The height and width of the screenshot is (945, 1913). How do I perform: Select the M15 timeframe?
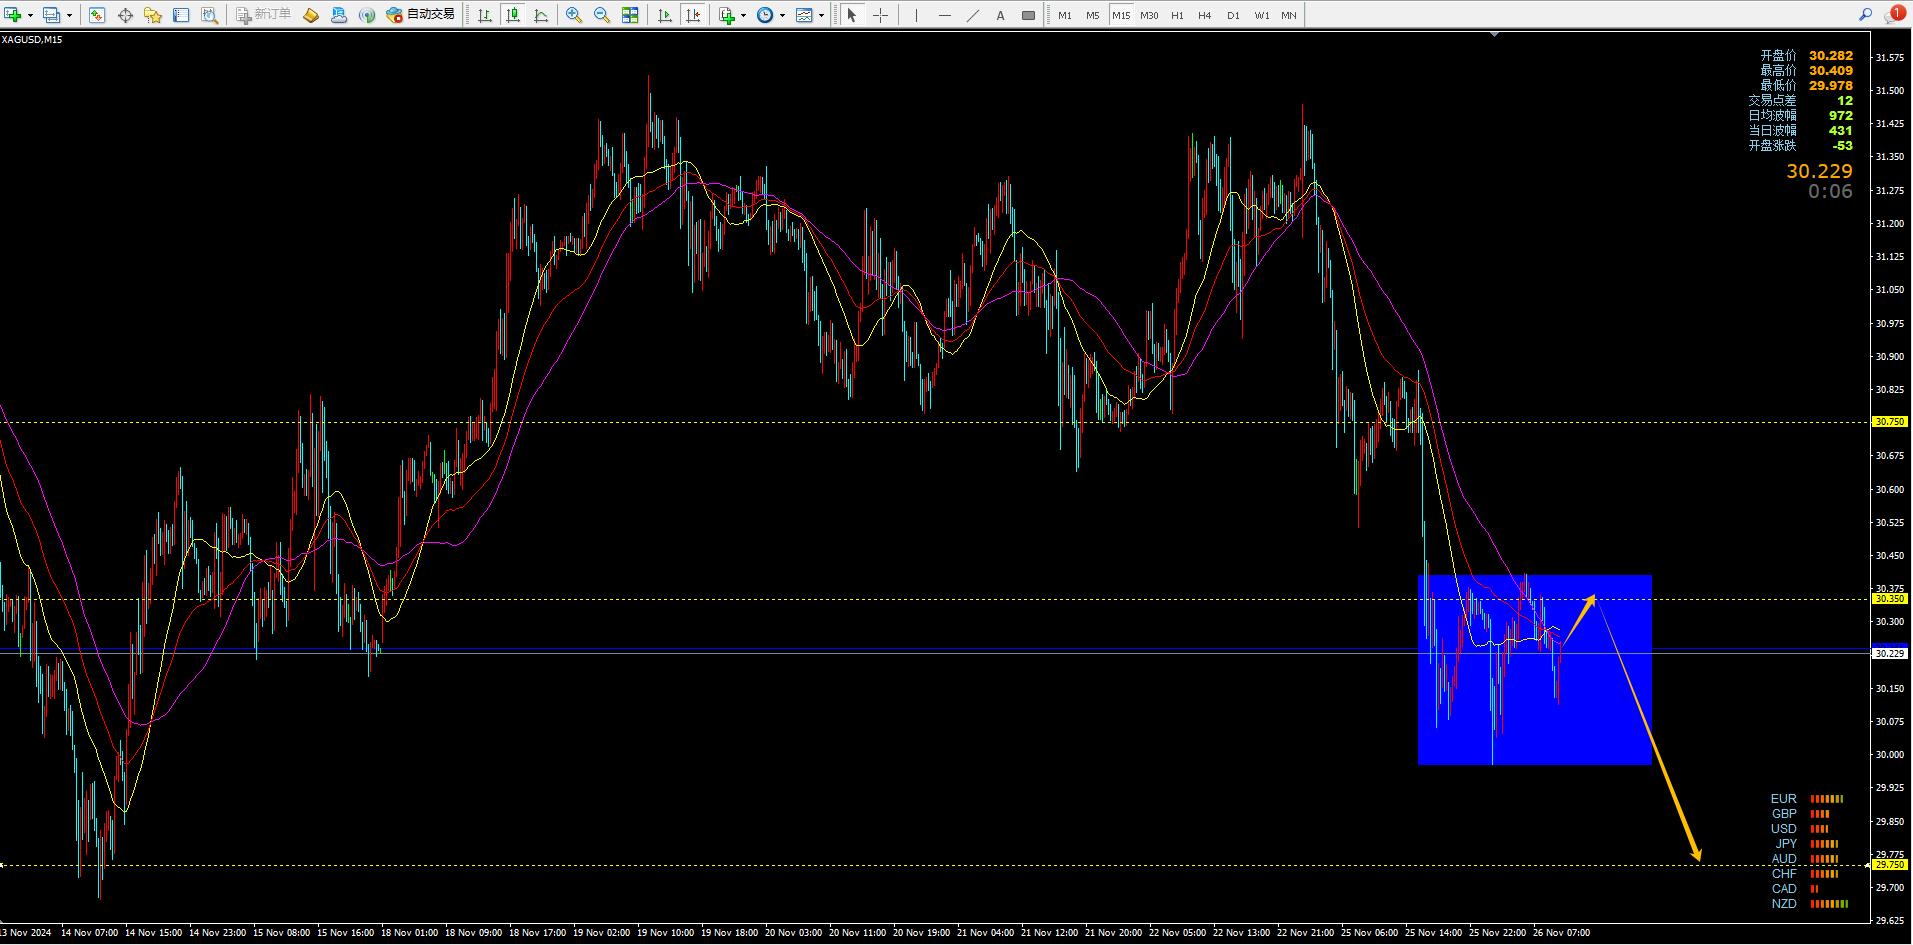pyautogui.click(x=1121, y=15)
